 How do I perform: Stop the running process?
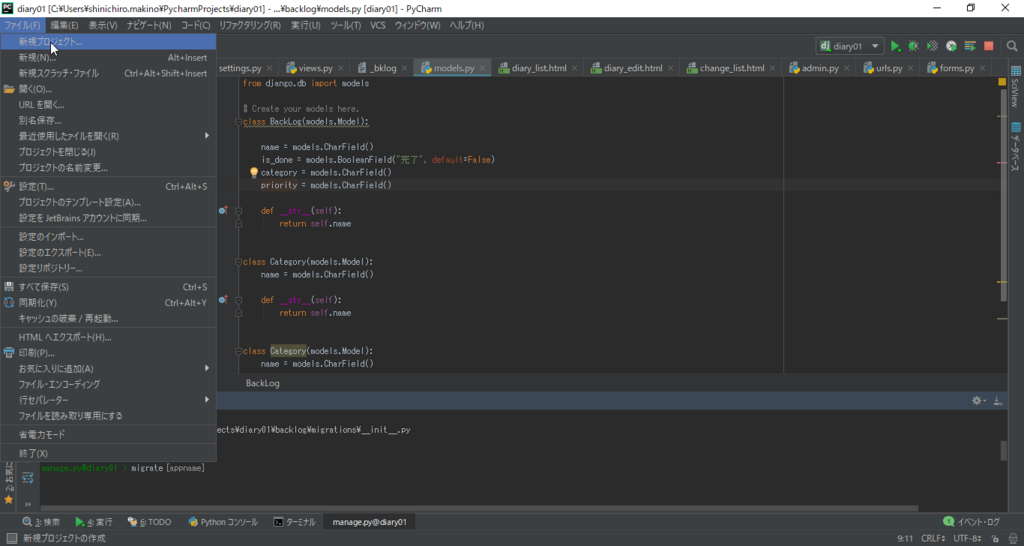989,46
